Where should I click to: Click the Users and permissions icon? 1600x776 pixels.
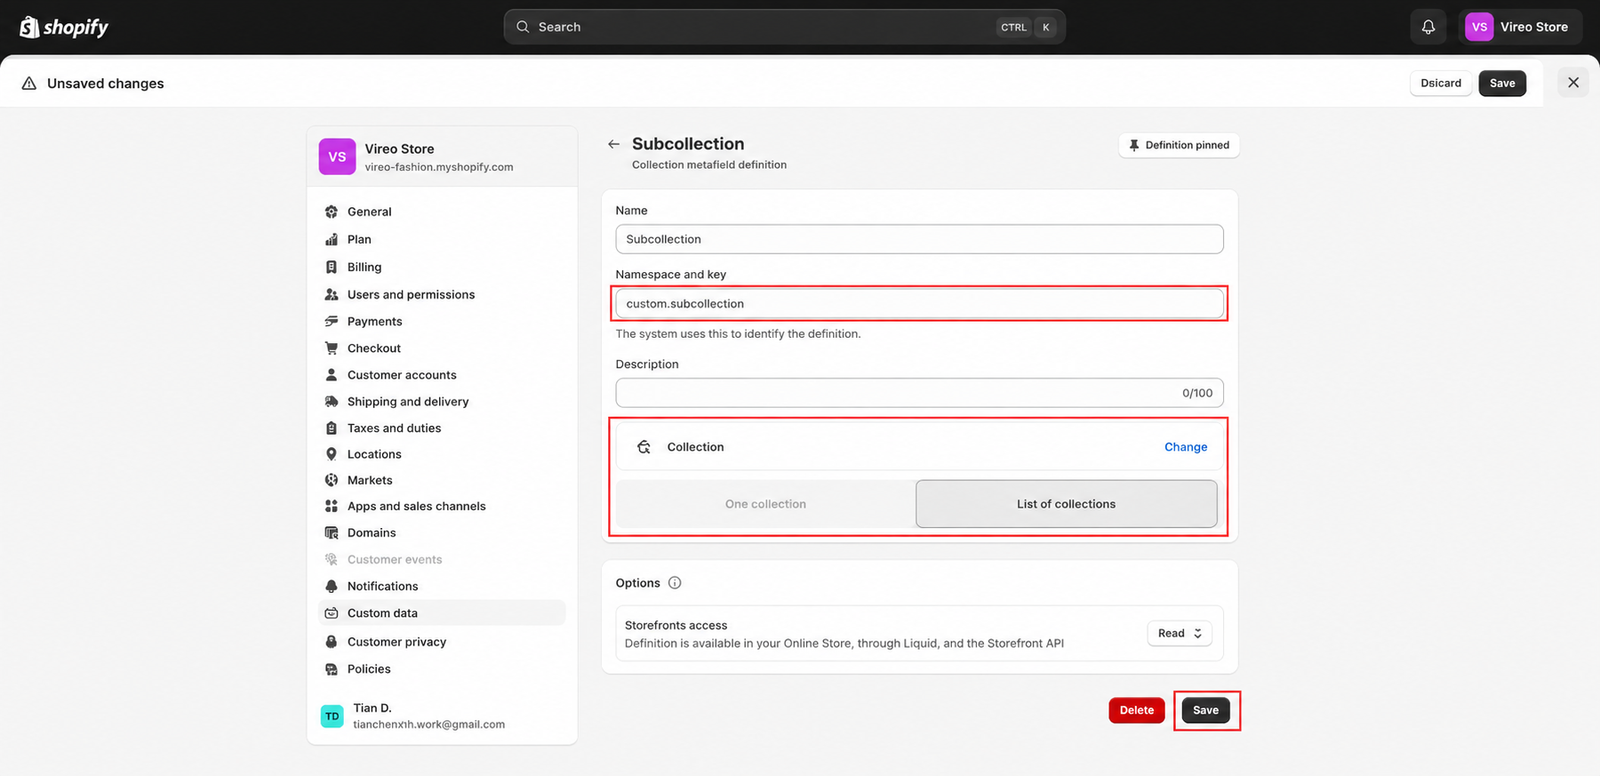point(331,295)
